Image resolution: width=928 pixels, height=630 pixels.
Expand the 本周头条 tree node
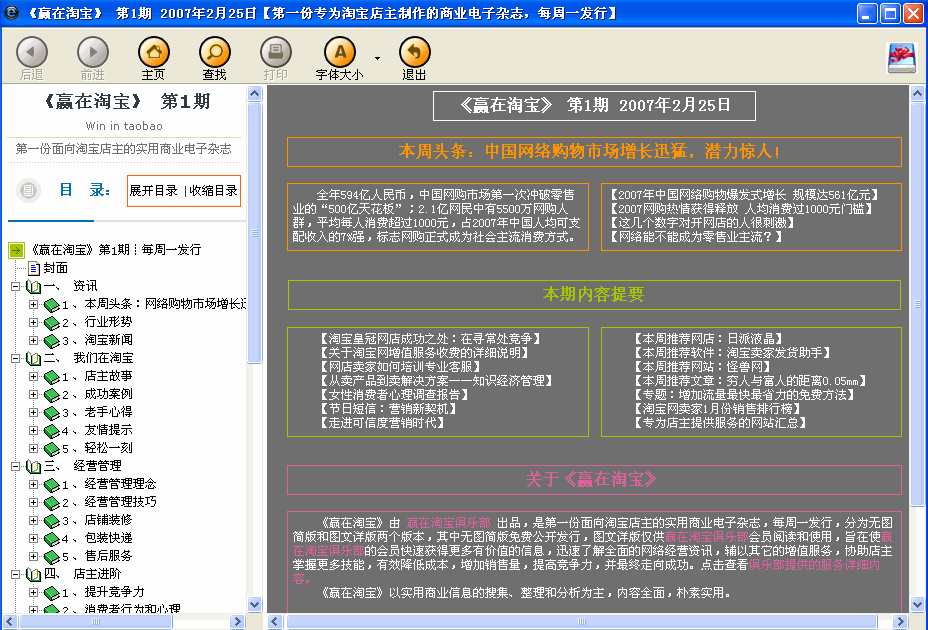(34, 304)
